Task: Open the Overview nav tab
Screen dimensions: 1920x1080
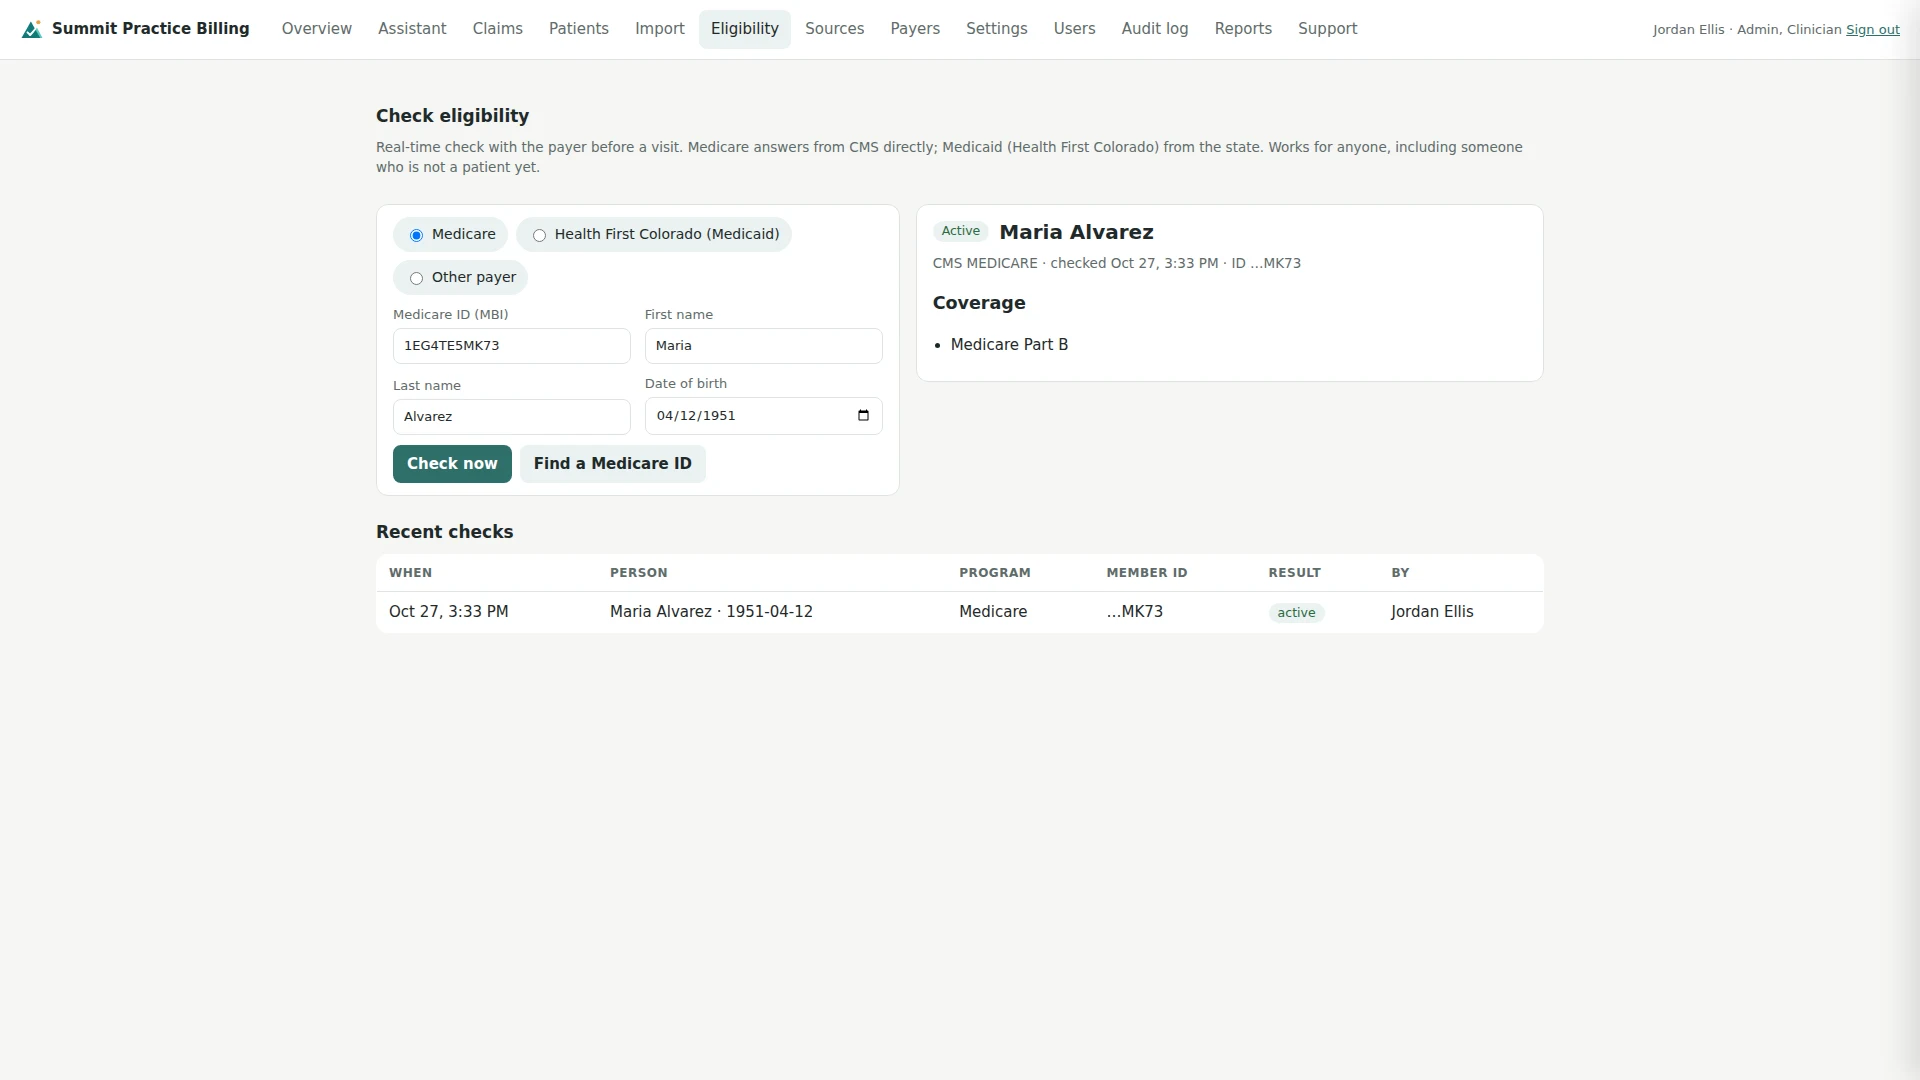Action: (x=317, y=29)
